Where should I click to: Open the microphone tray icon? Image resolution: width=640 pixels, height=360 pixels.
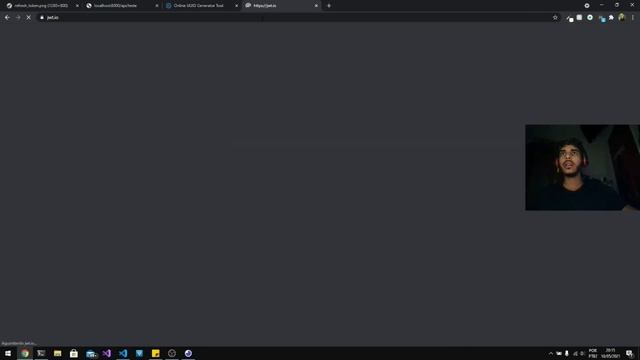(567, 353)
